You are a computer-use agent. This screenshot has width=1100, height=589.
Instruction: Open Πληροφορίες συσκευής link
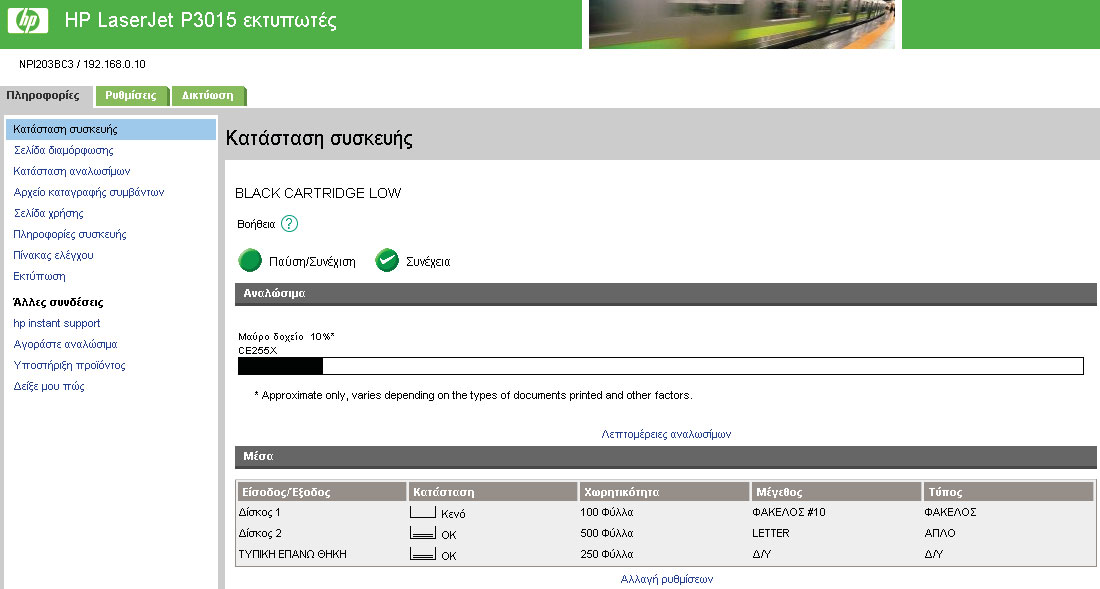69,234
